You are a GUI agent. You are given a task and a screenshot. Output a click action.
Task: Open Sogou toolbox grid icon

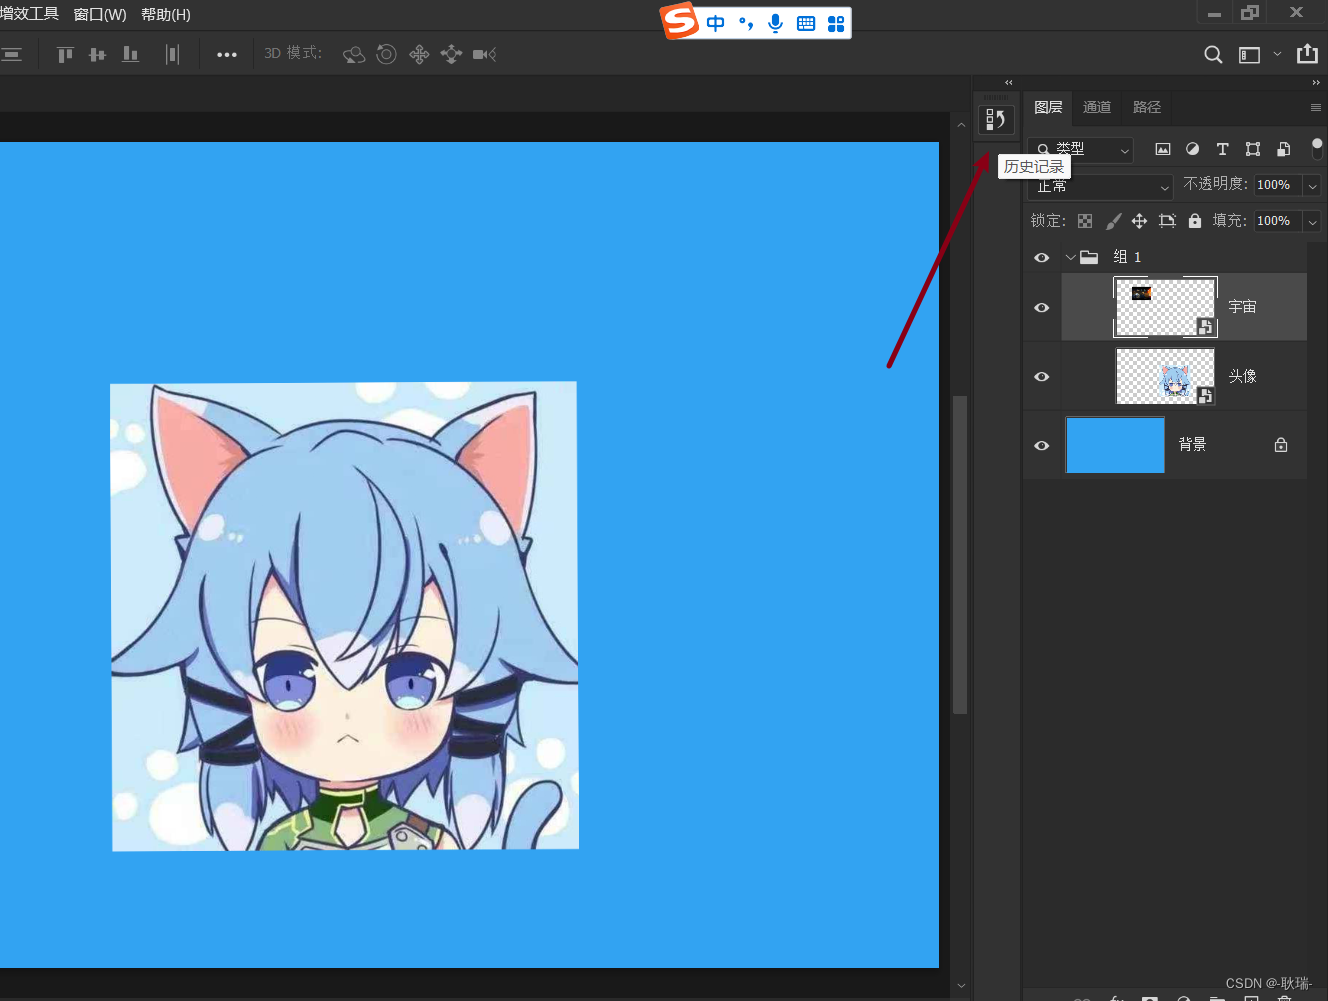(x=836, y=23)
